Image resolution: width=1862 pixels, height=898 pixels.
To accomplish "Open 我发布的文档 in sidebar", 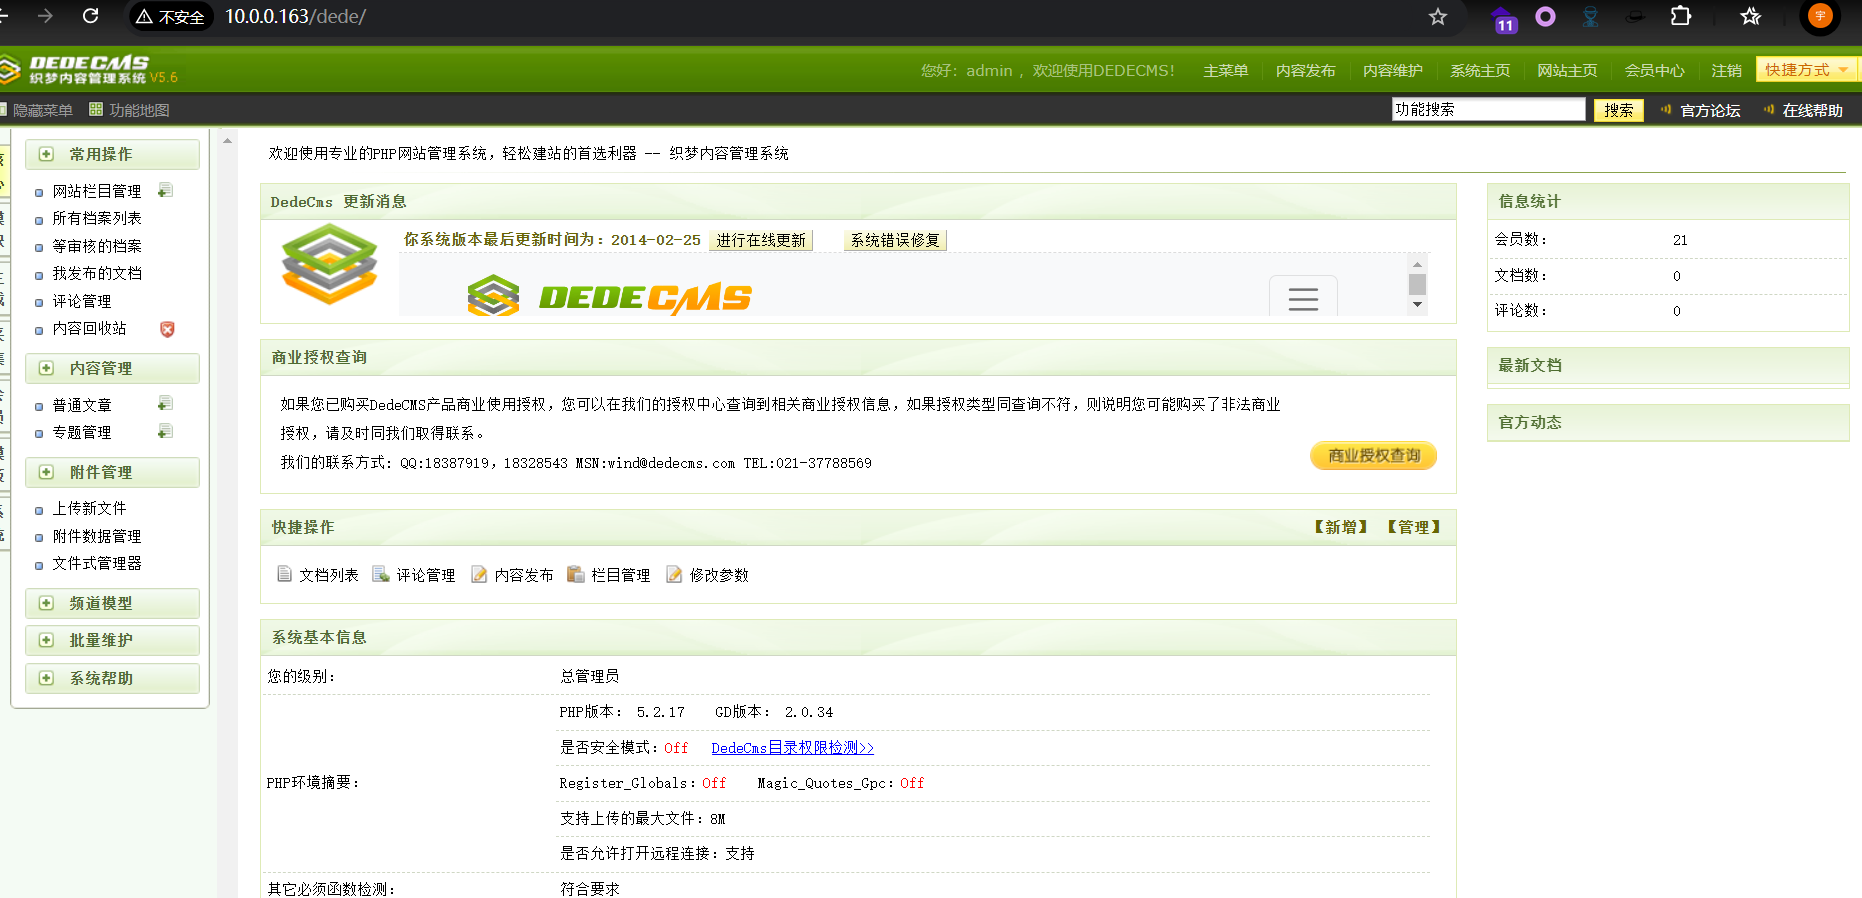I will [x=97, y=273].
